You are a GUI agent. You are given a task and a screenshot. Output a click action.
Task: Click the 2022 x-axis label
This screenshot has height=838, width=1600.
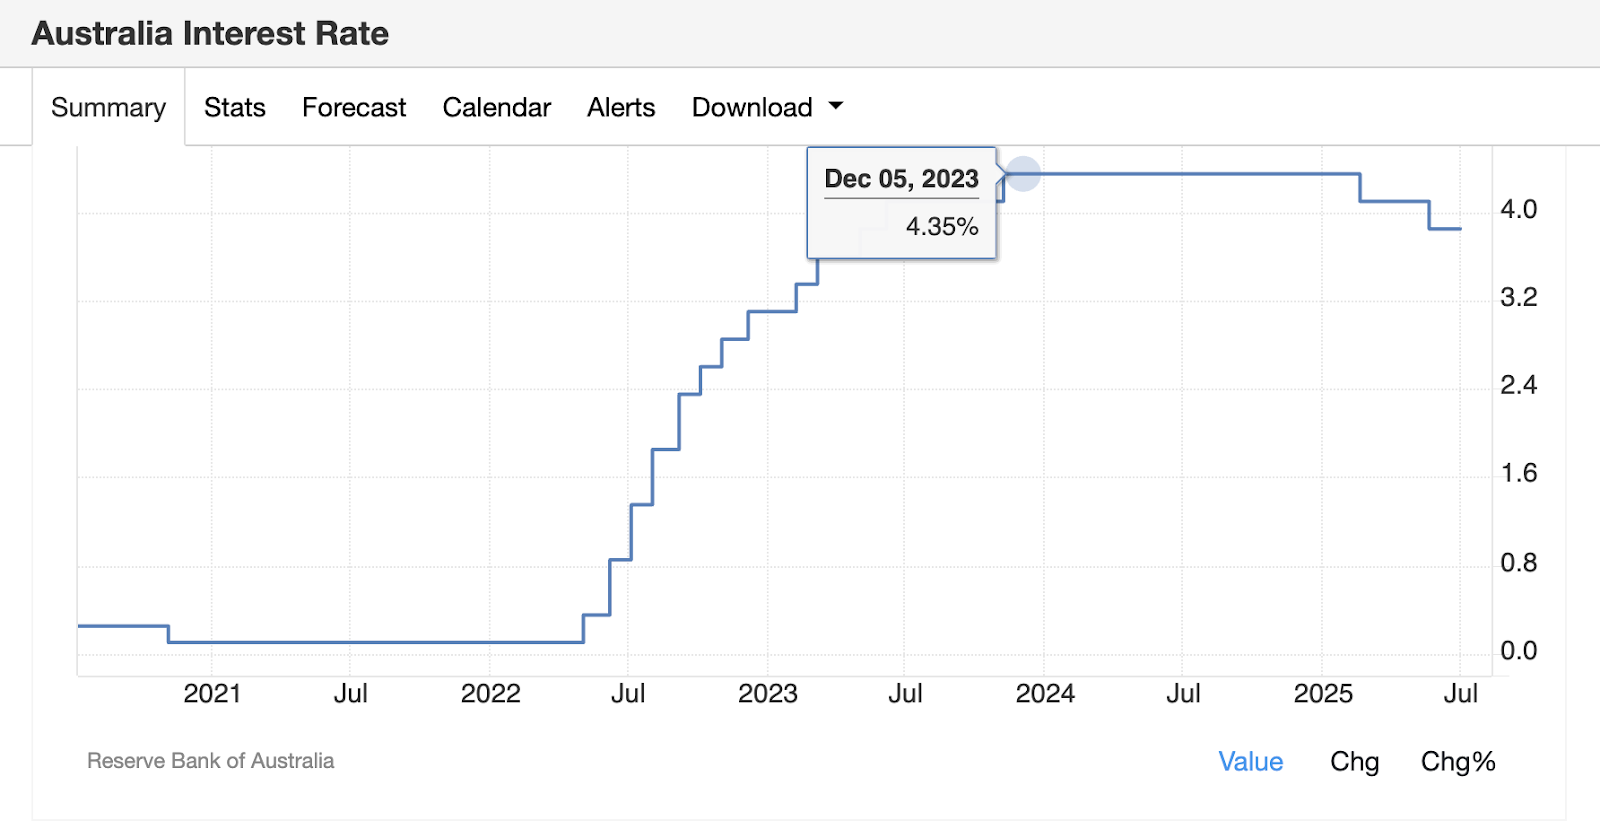[x=490, y=694]
